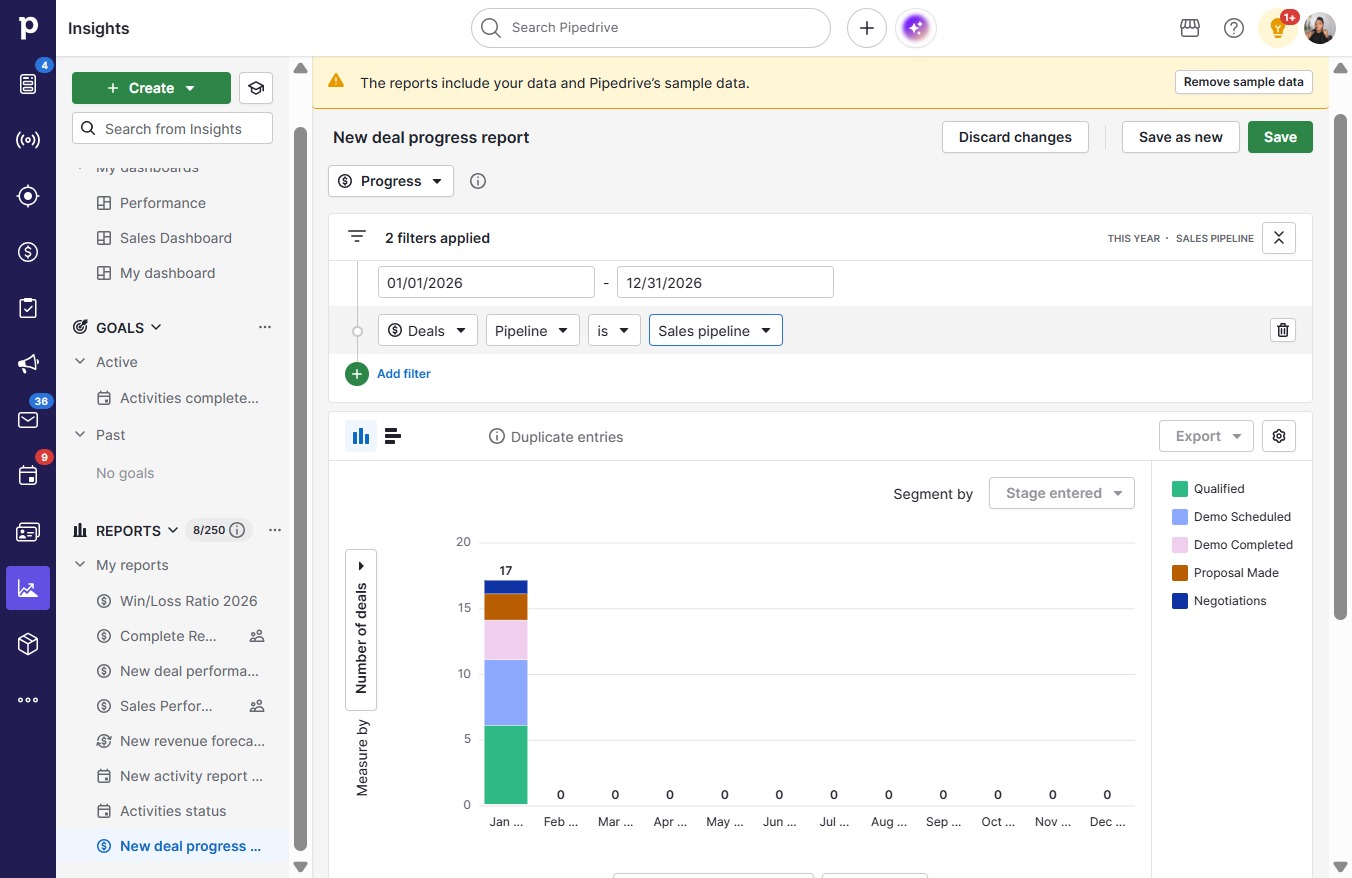Click the Negotiations legend color swatch
This screenshot has height=878, width=1352.
tap(1180, 601)
